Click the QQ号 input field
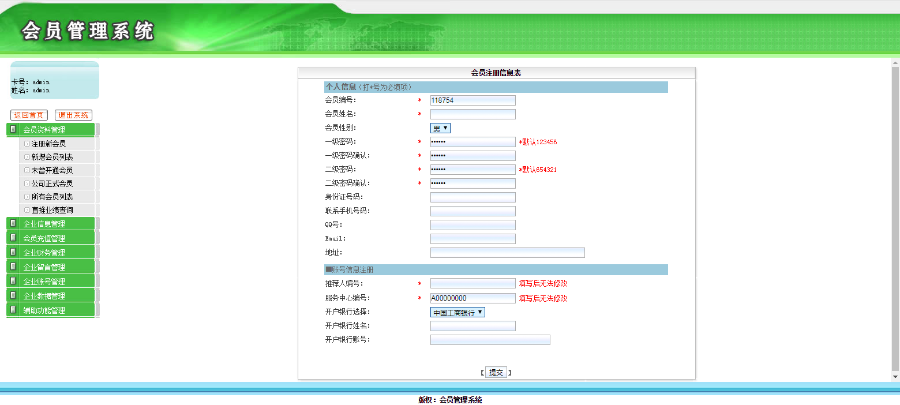 click(x=473, y=225)
